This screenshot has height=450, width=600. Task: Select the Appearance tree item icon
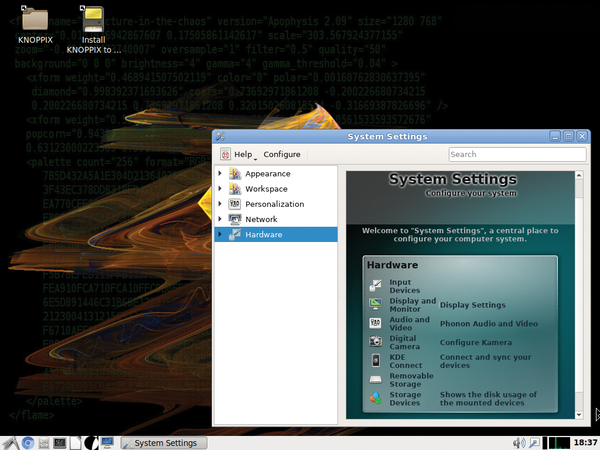click(x=235, y=173)
